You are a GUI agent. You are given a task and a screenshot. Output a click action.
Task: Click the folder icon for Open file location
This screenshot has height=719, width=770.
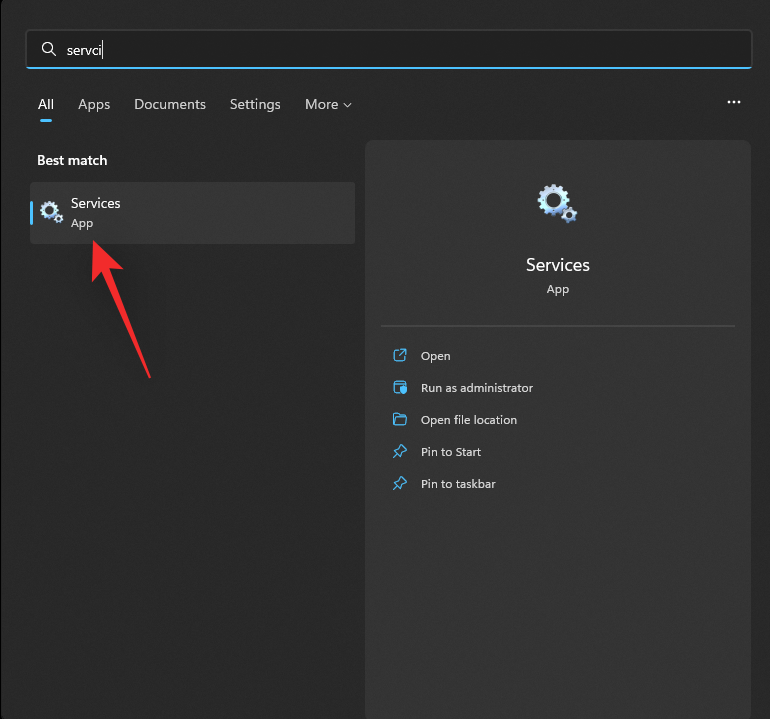pyautogui.click(x=400, y=420)
